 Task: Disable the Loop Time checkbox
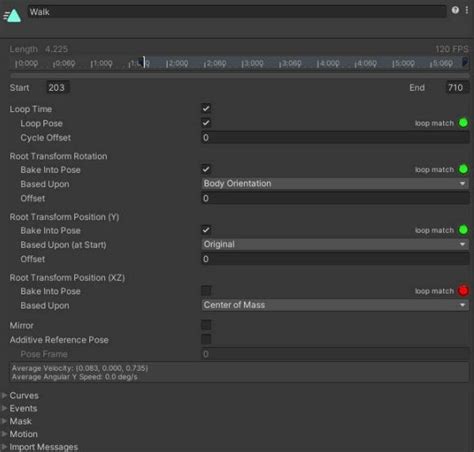[x=206, y=108]
